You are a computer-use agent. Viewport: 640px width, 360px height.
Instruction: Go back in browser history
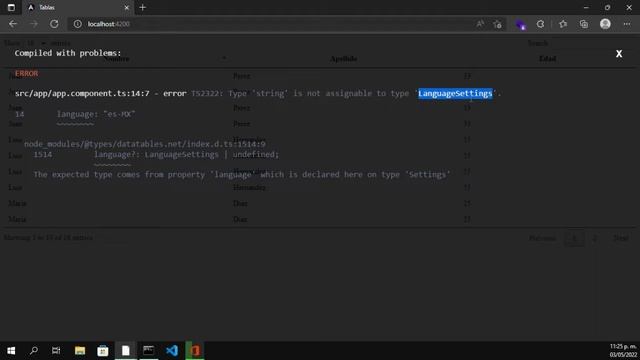13,24
